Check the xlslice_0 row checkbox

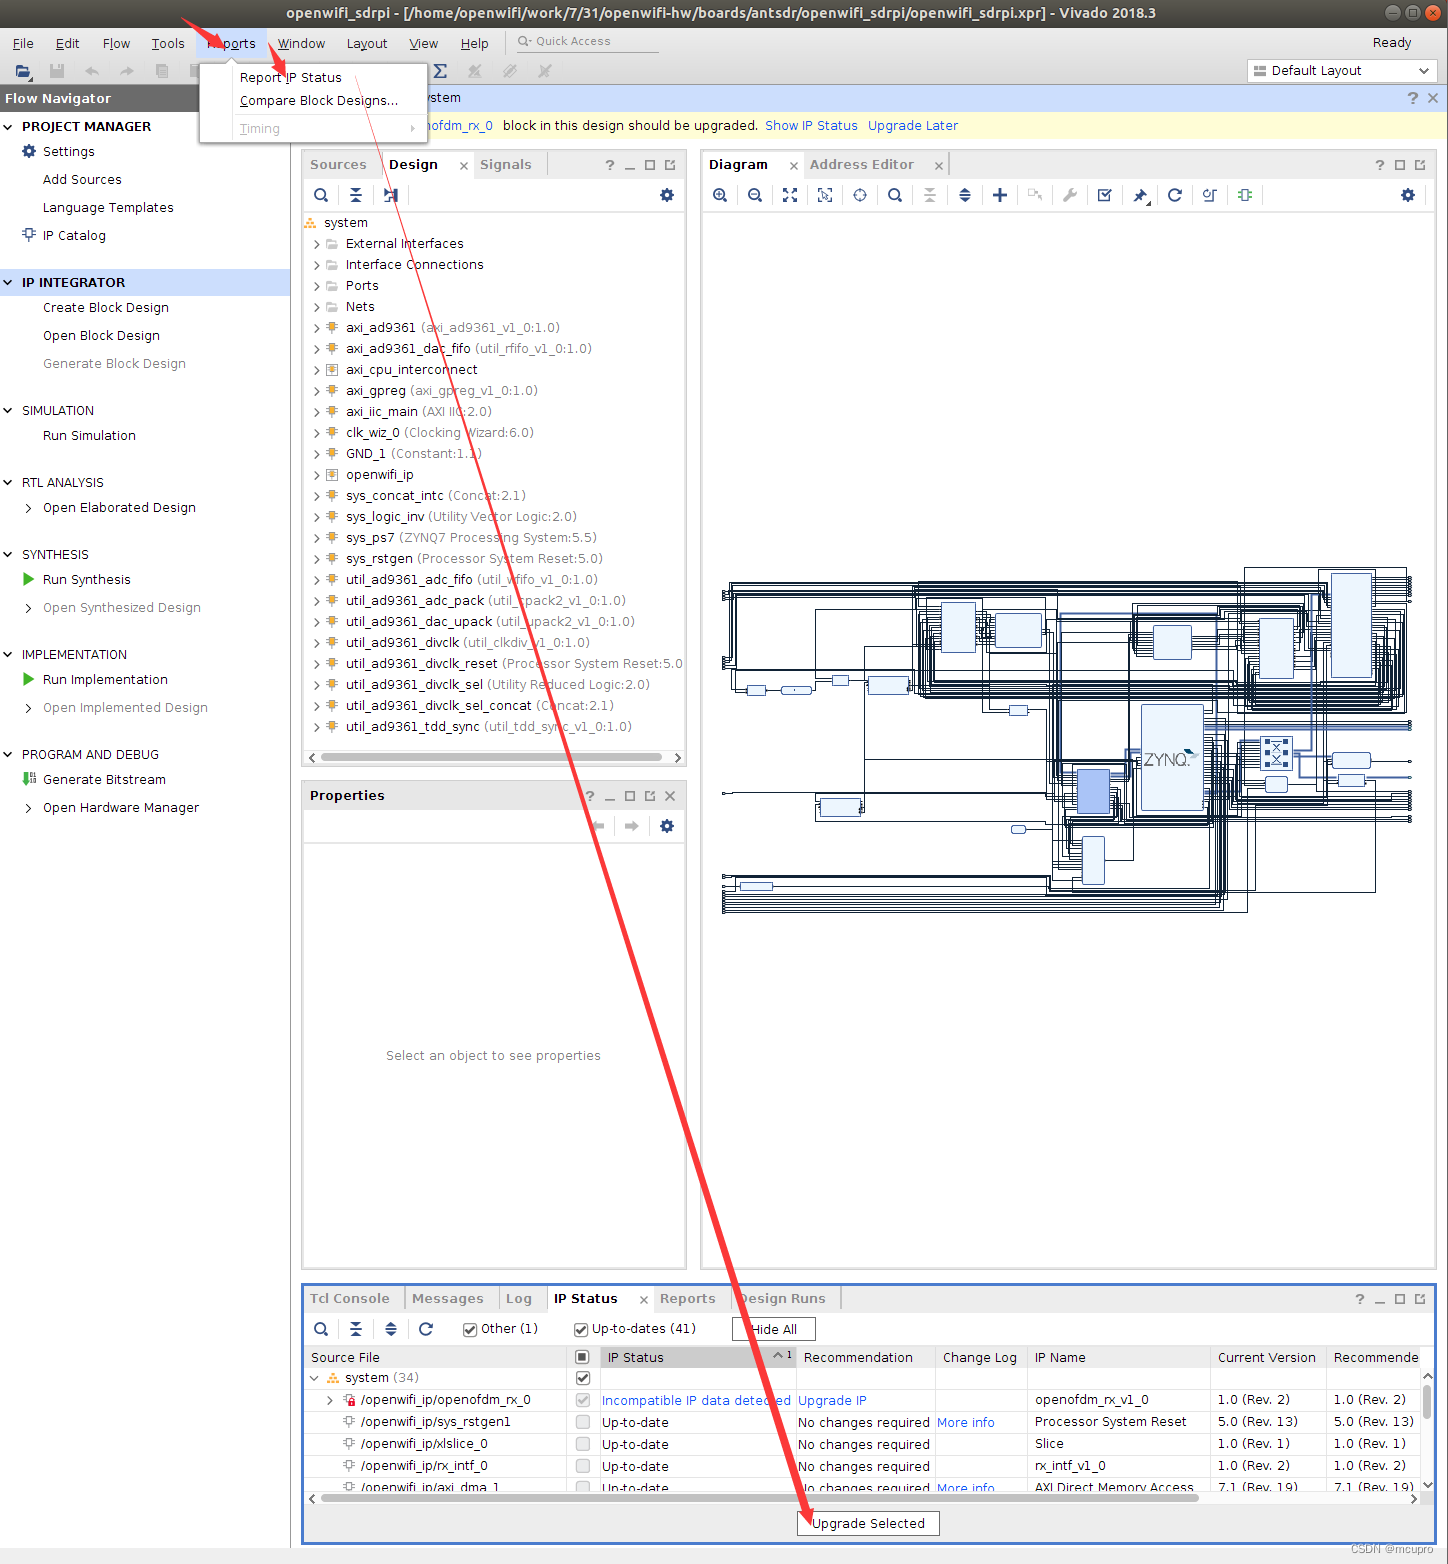coord(583,1444)
